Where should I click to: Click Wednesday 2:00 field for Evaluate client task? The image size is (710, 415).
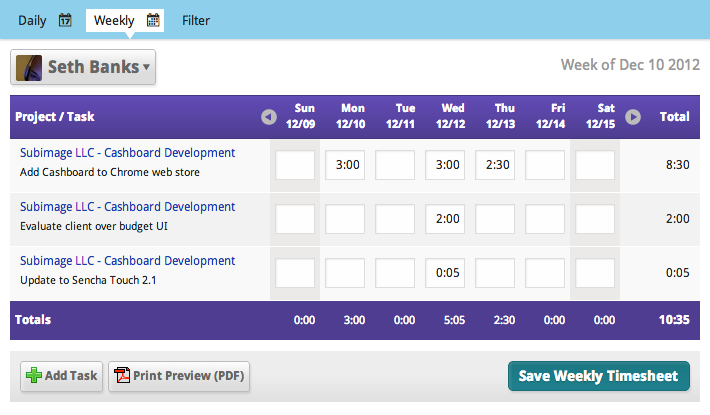(445, 219)
